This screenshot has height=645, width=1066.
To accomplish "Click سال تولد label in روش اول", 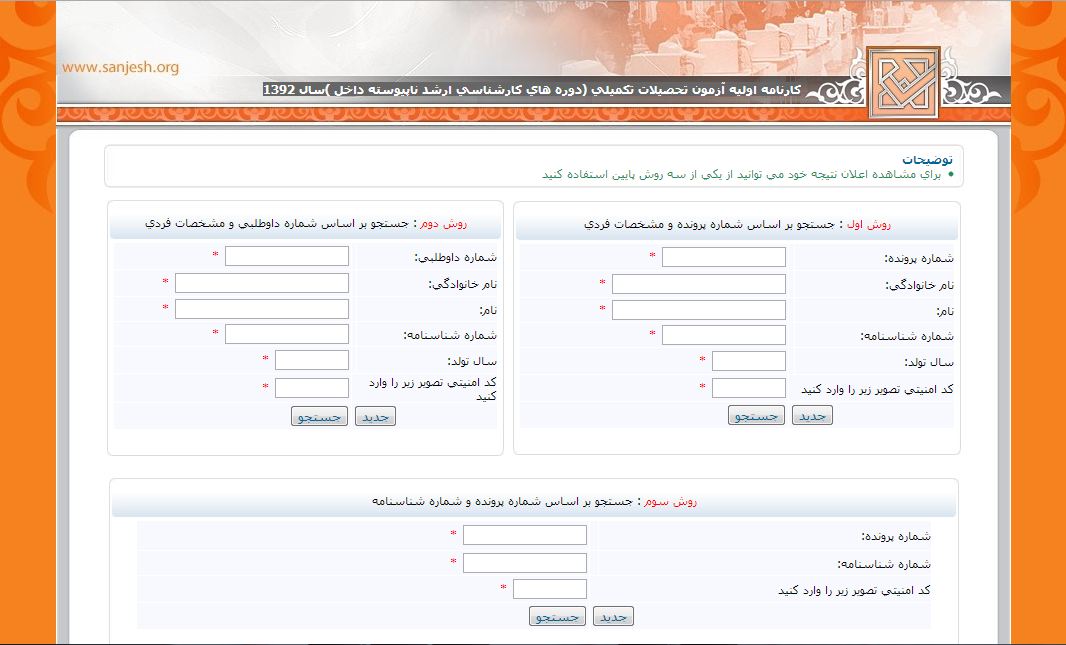I will pos(929,362).
